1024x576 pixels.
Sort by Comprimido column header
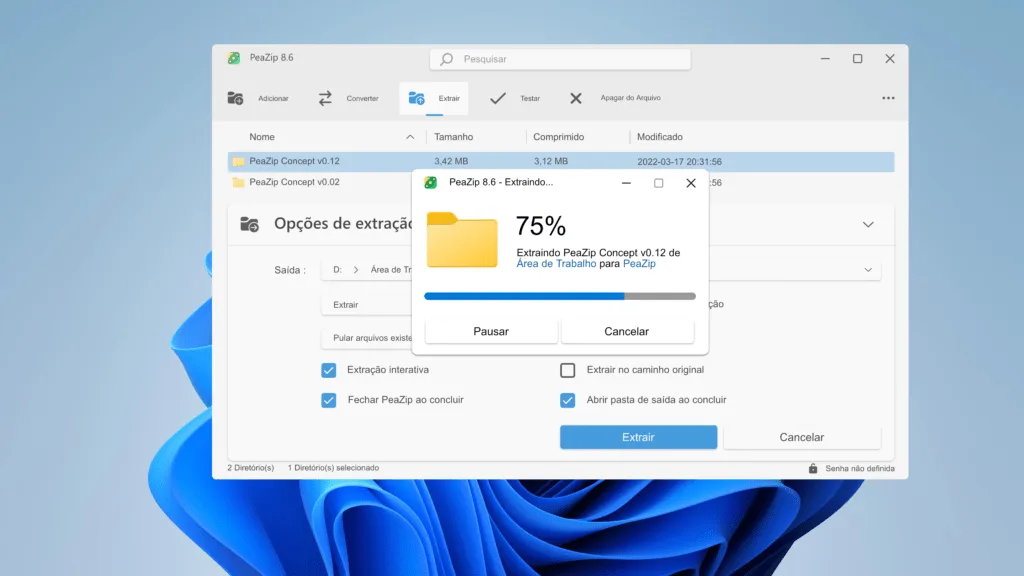[x=558, y=136]
